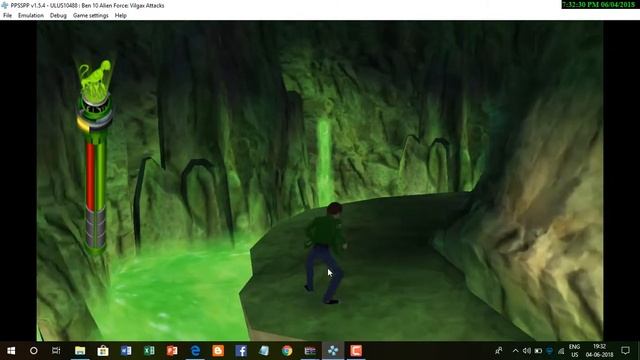Open People icon in system tray
This screenshot has height=360, width=640.
pyautogui.click(x=499, y=351)
